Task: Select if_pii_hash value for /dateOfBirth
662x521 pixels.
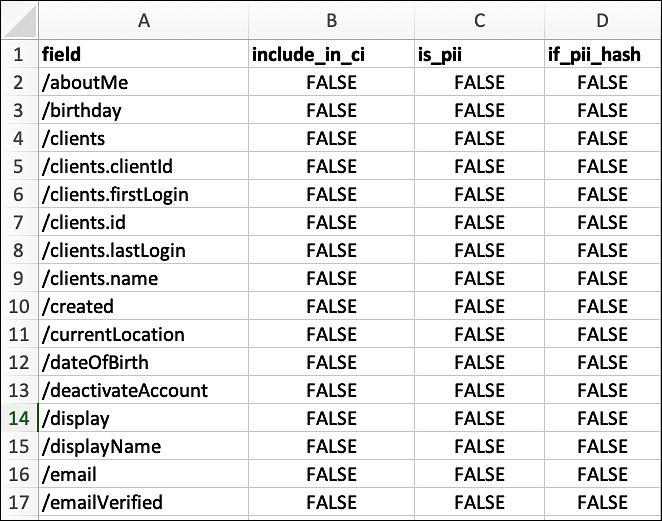Action: coord(602,362)
